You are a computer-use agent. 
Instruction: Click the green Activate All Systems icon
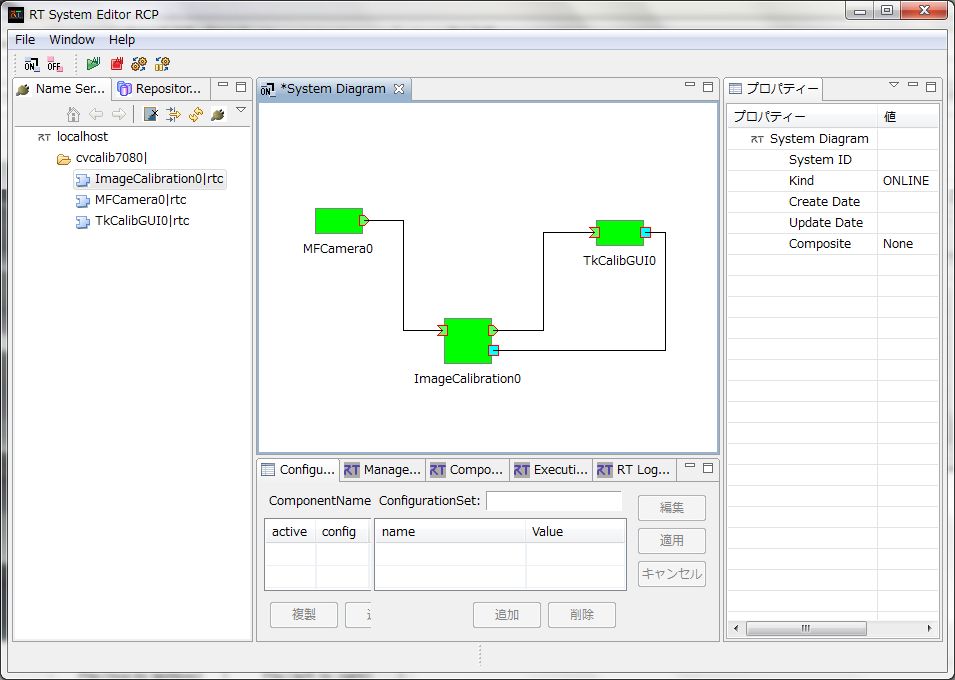coord(93,64)
